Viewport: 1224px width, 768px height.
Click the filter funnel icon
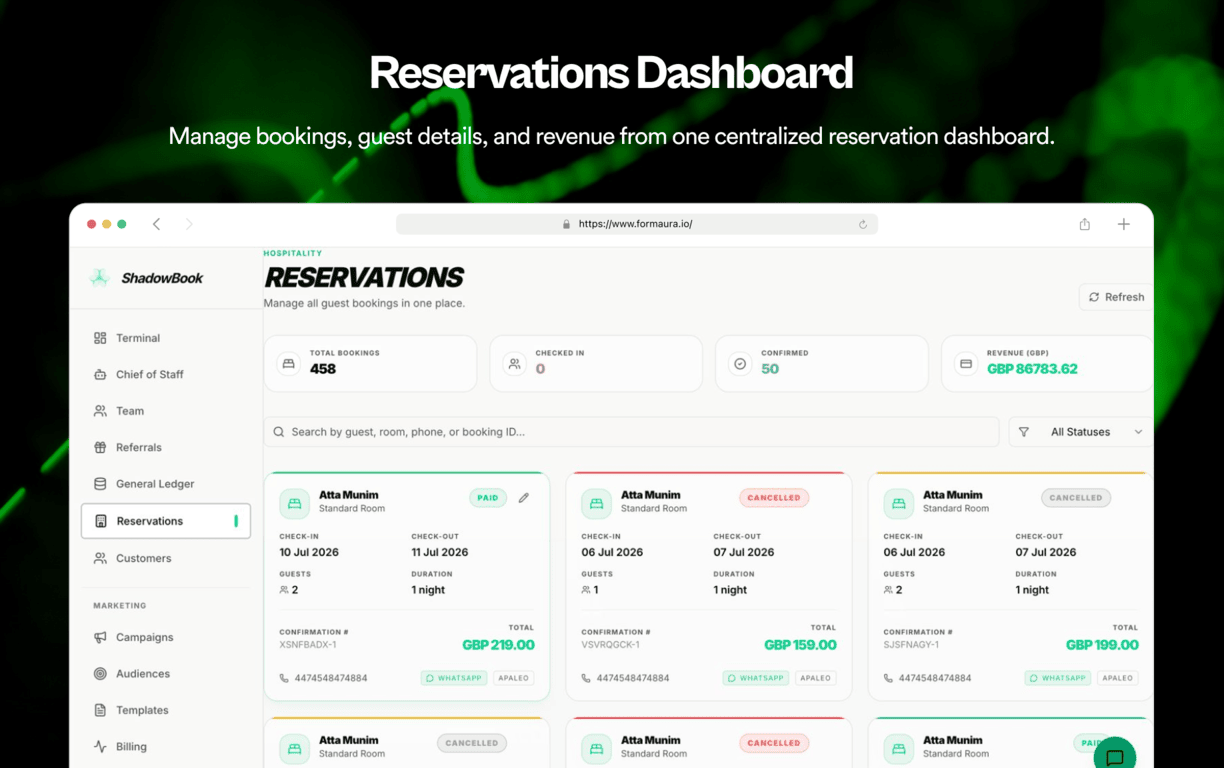tap(1024, 432)
